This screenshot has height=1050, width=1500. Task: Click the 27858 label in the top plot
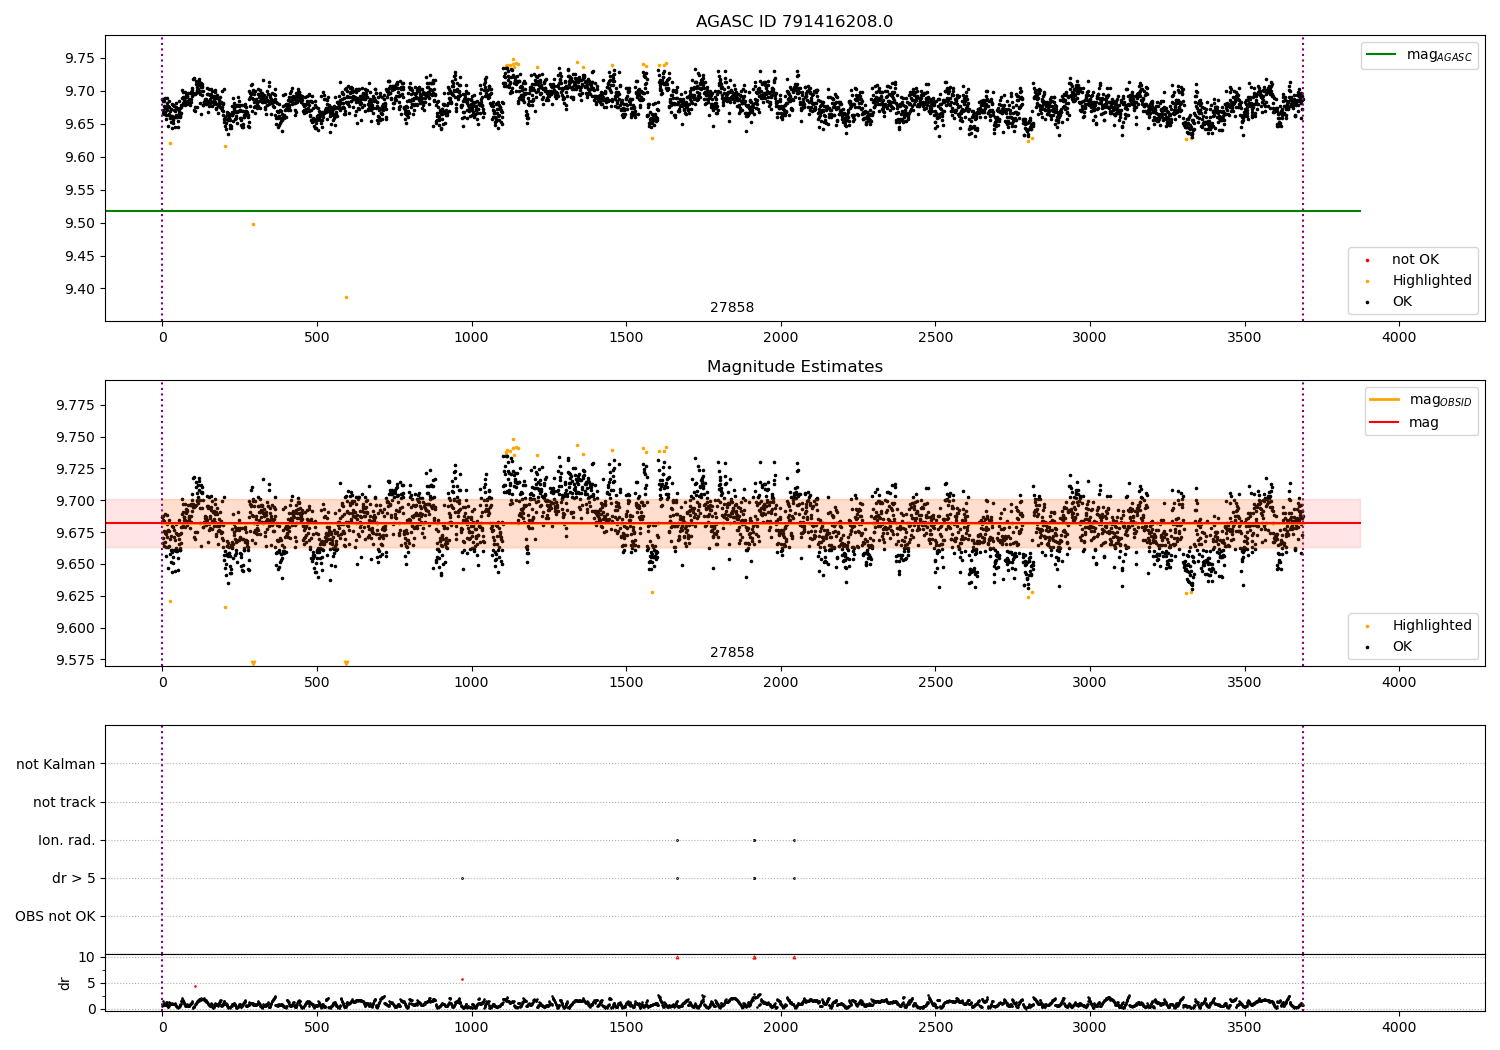[x=732, y=308]
